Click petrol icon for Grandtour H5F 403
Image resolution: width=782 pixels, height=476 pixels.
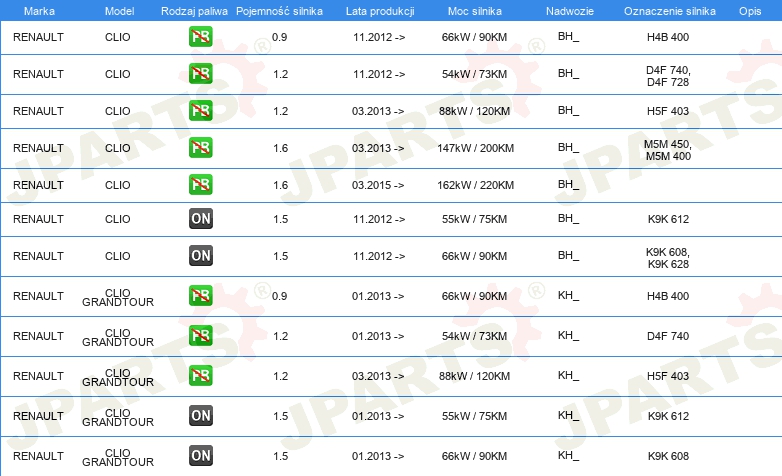(200, 375)
